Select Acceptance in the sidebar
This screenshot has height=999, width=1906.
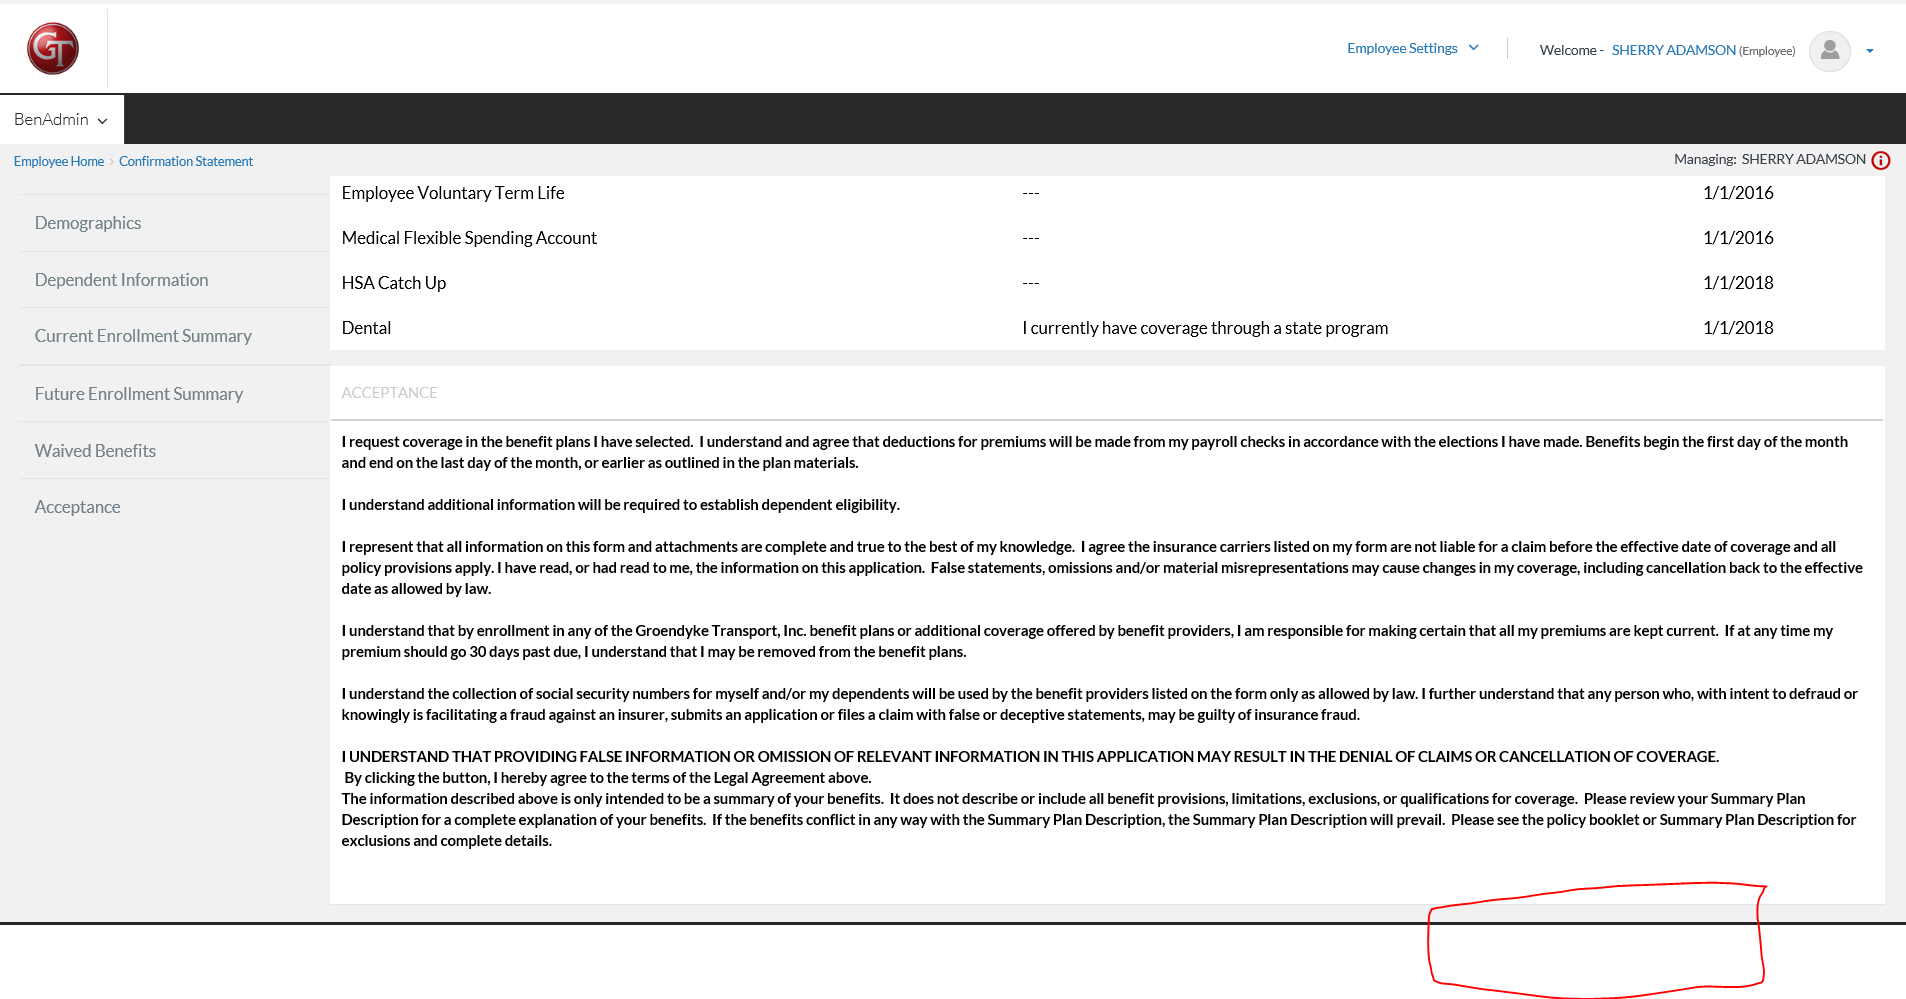[x=78, y=507]
